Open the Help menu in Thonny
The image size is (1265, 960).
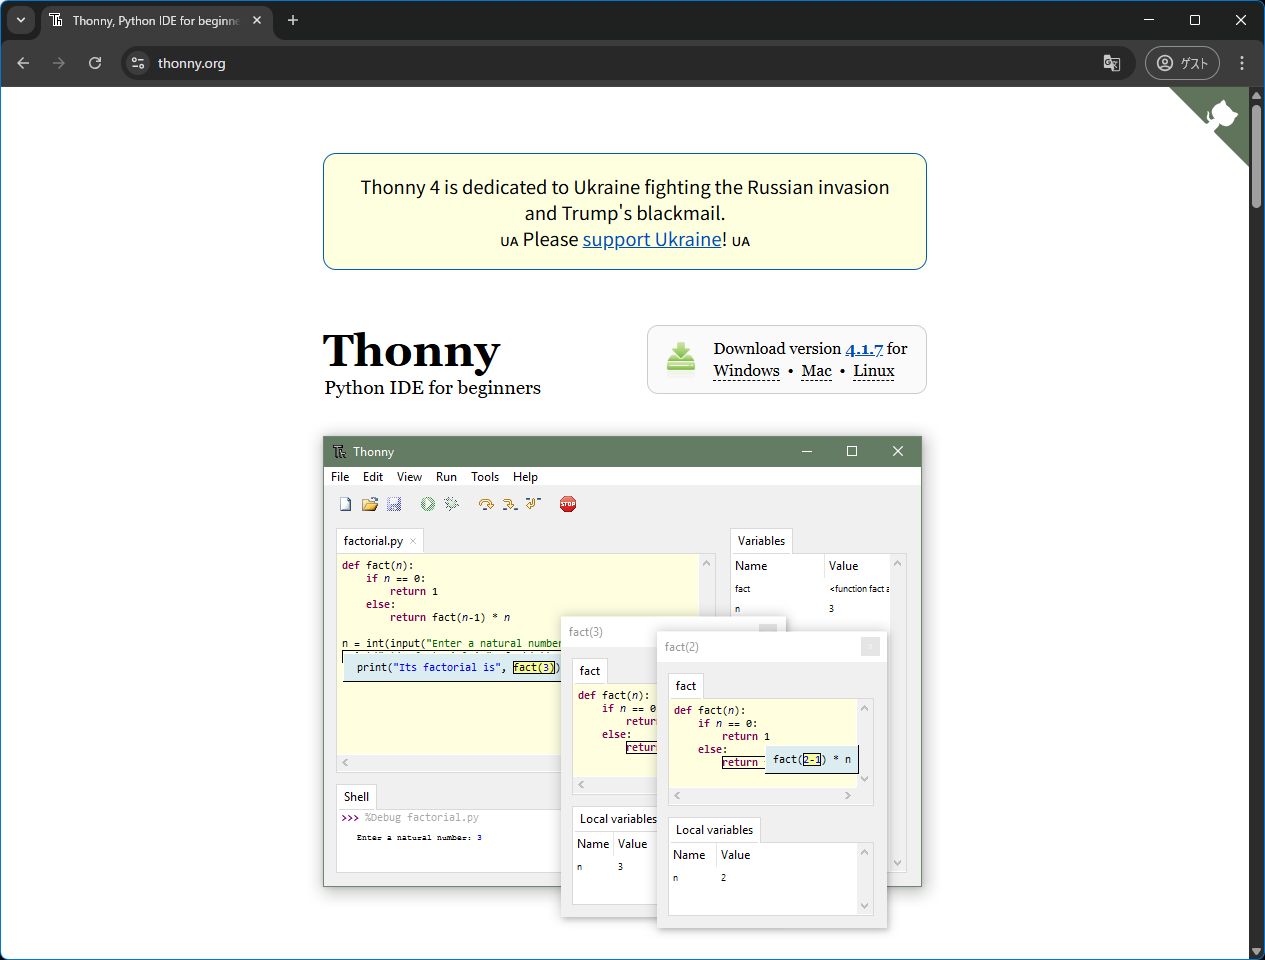coord(525,477)
